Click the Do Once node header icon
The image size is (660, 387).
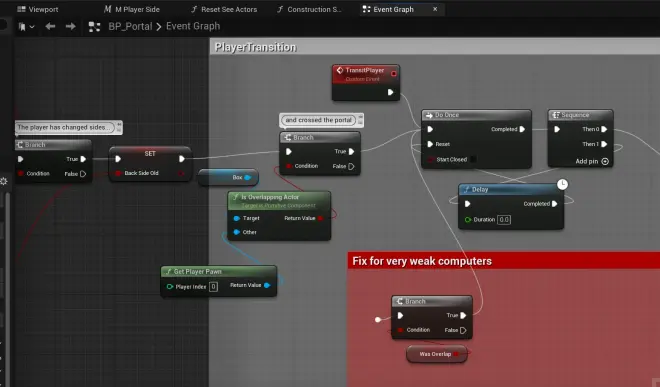[429, 115]
